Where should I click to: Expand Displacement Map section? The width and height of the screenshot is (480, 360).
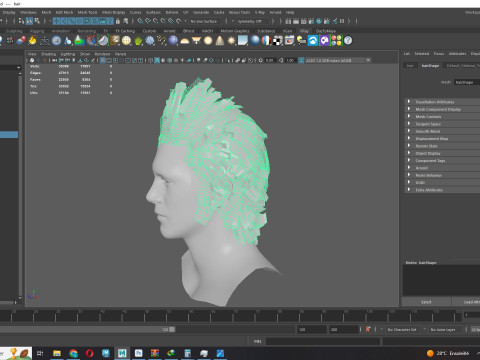[442, 138]
